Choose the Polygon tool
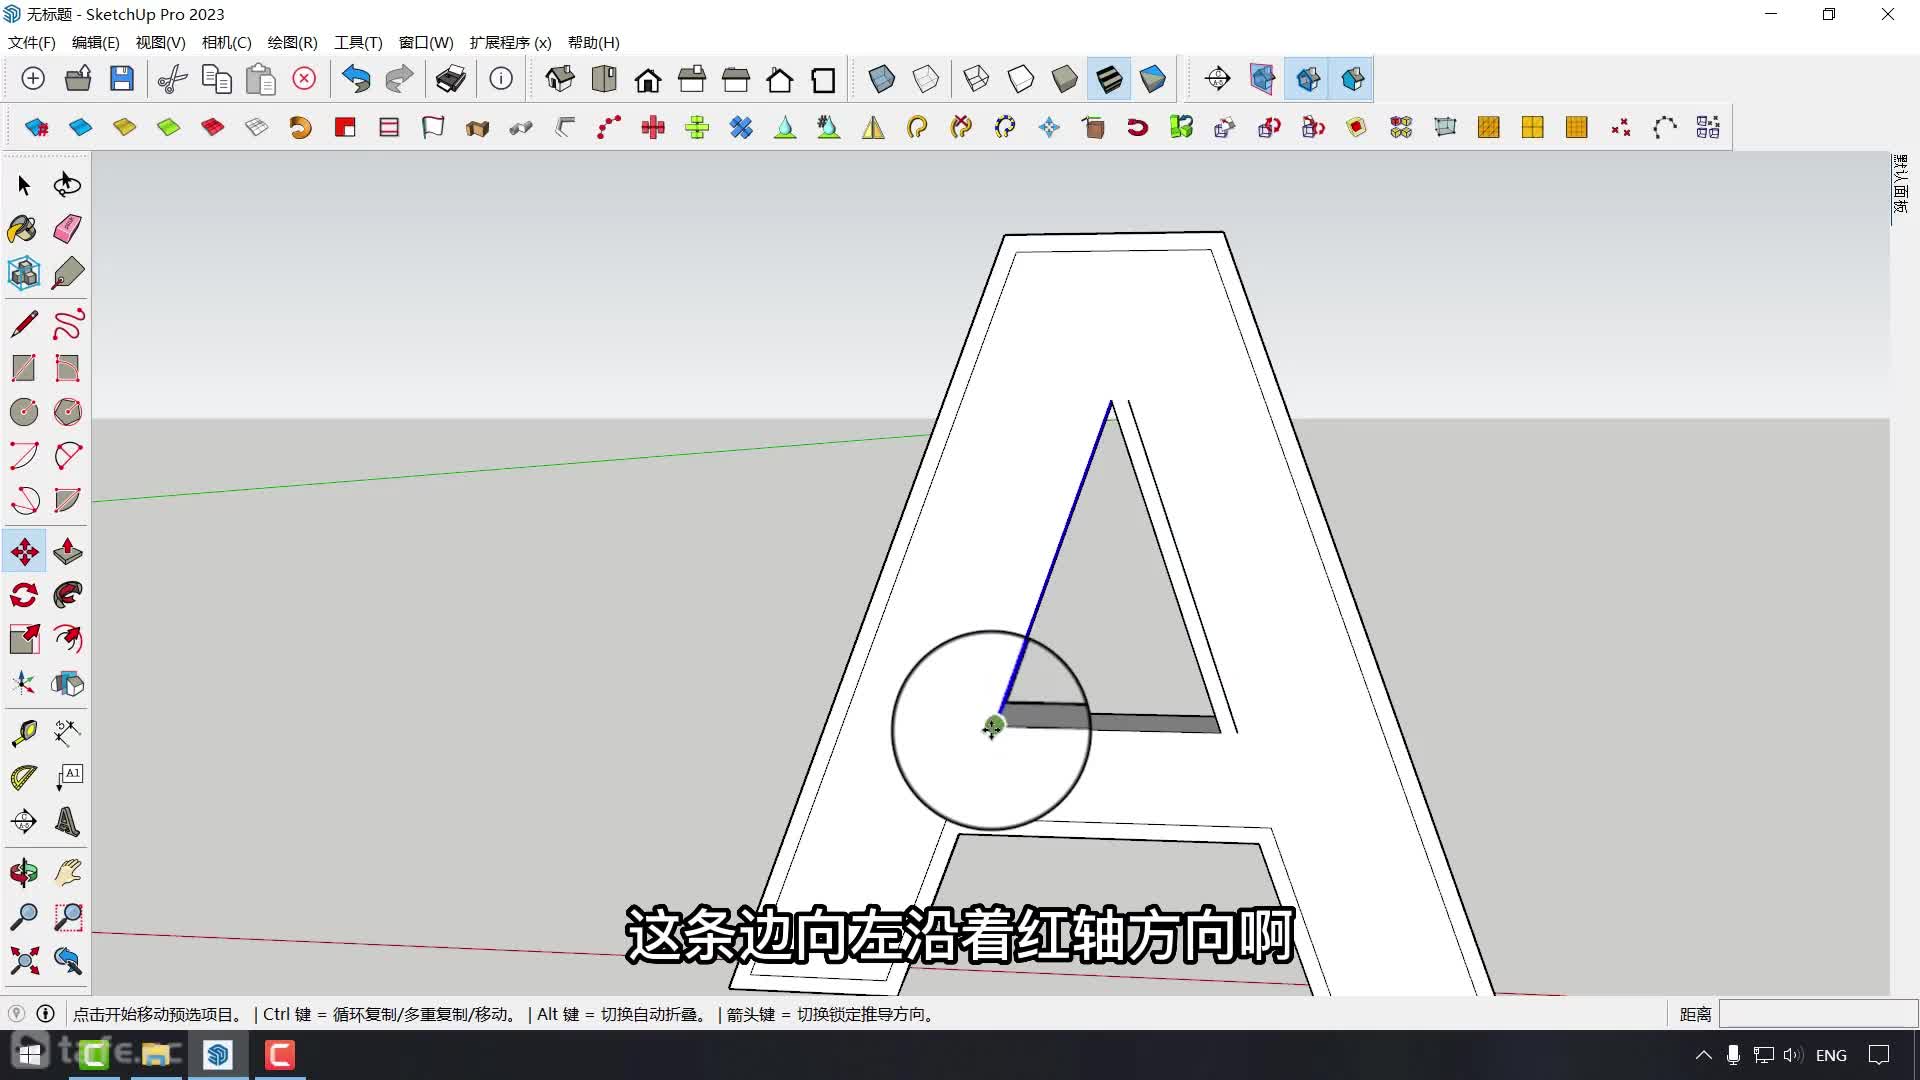 68,412
